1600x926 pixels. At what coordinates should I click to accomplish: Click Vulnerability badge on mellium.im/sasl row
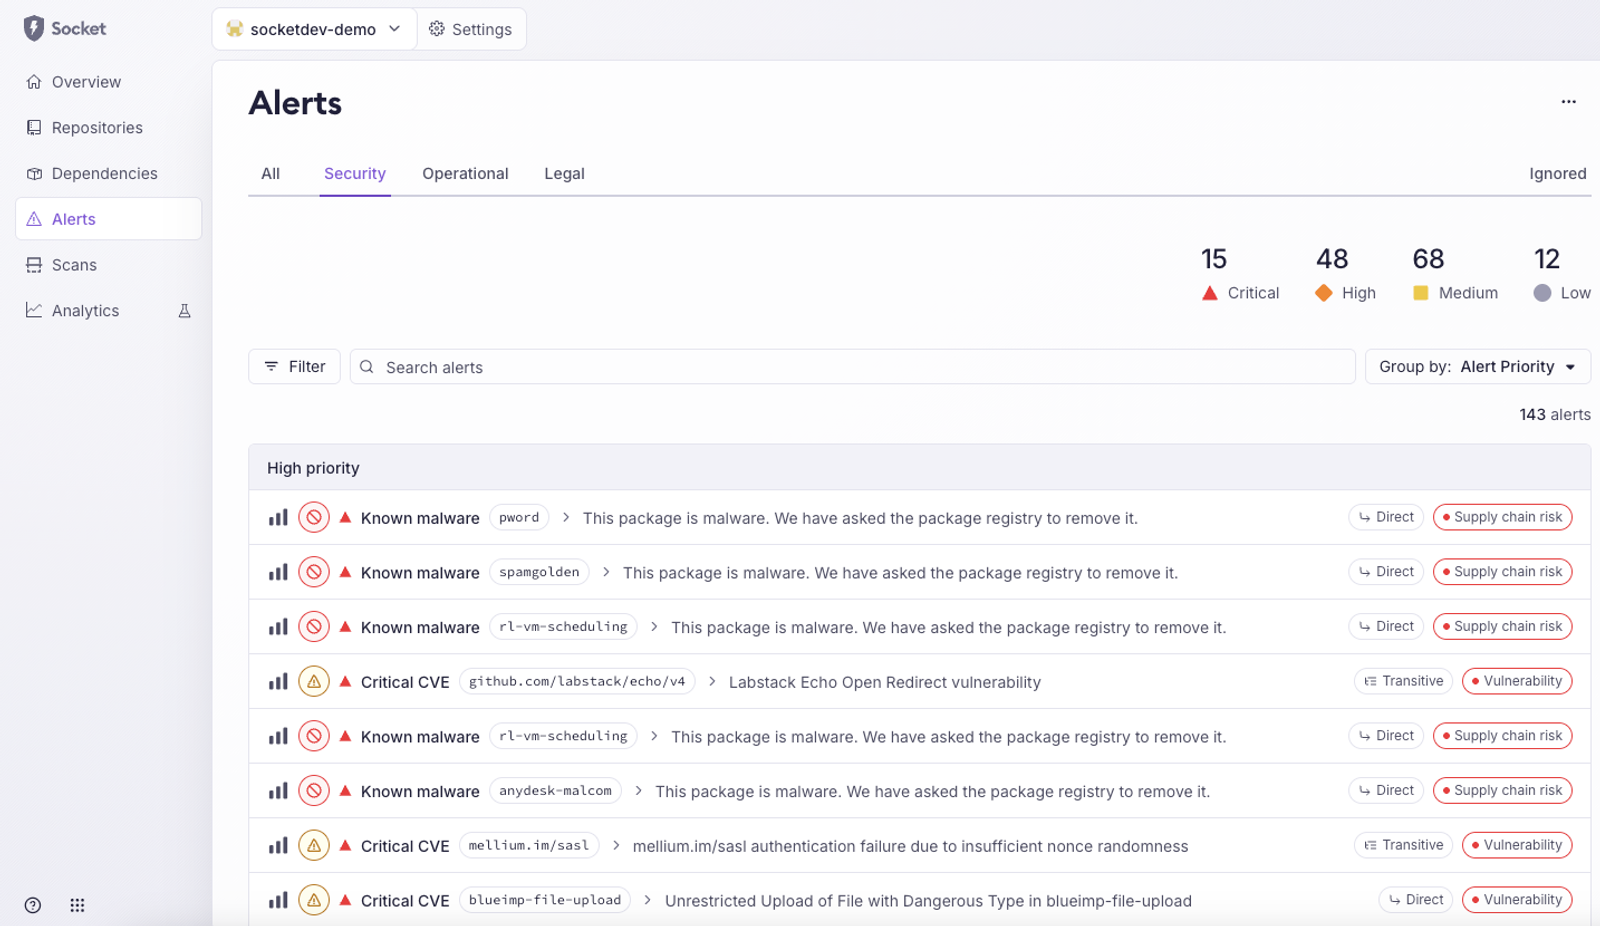pos(1516,845)
